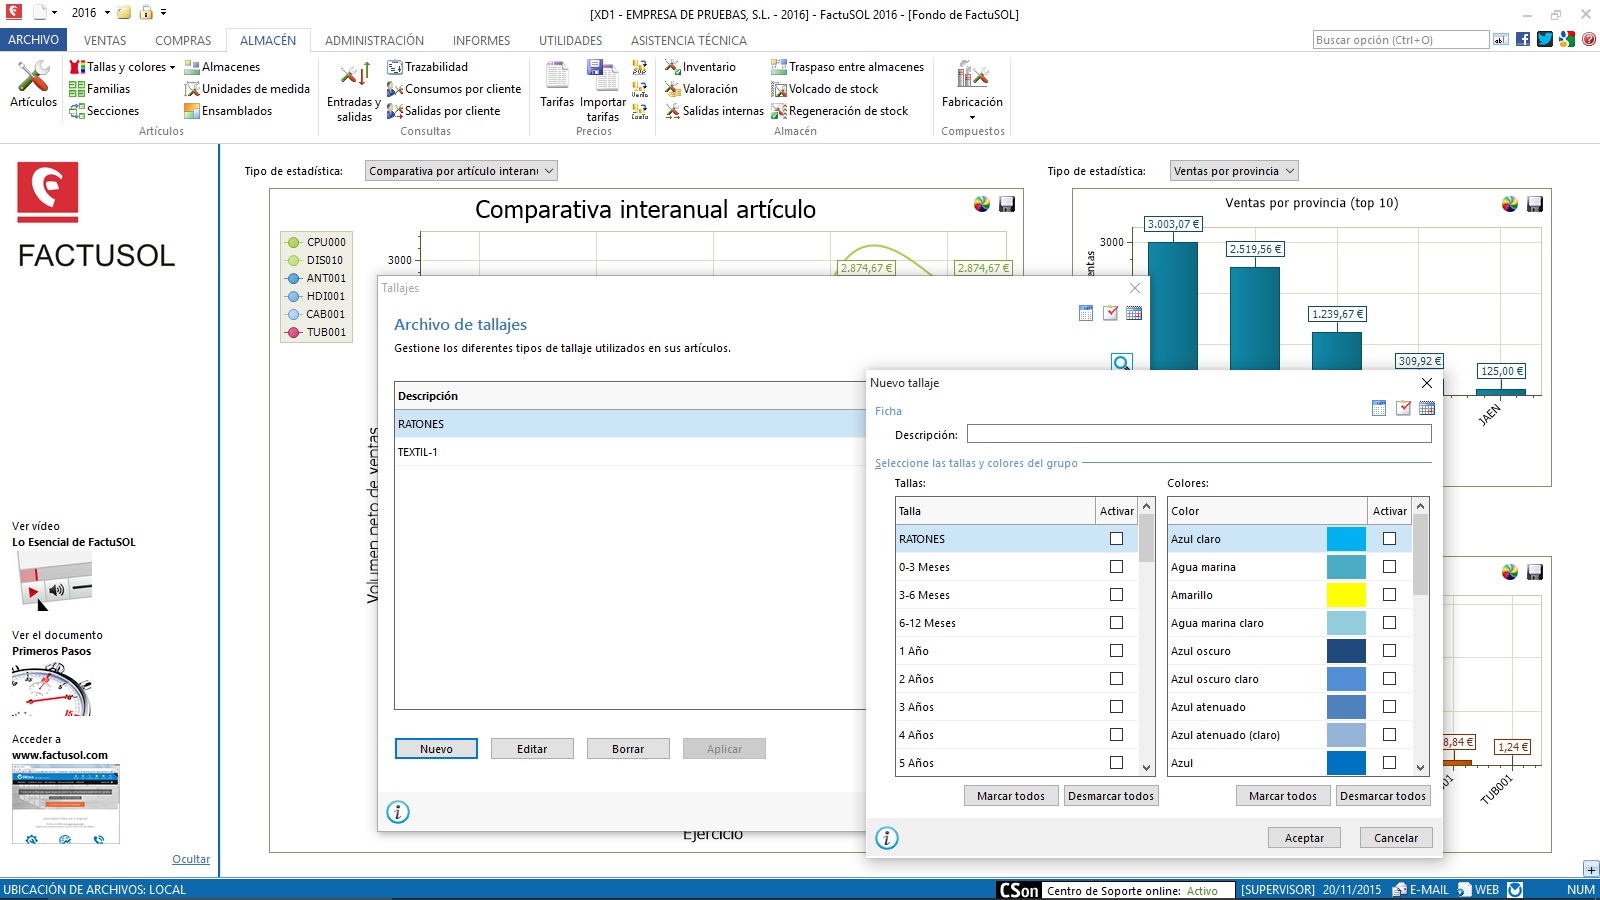Click the Ocultar link in sidebar
The image size is (1600, 900).
coord(191,859)
